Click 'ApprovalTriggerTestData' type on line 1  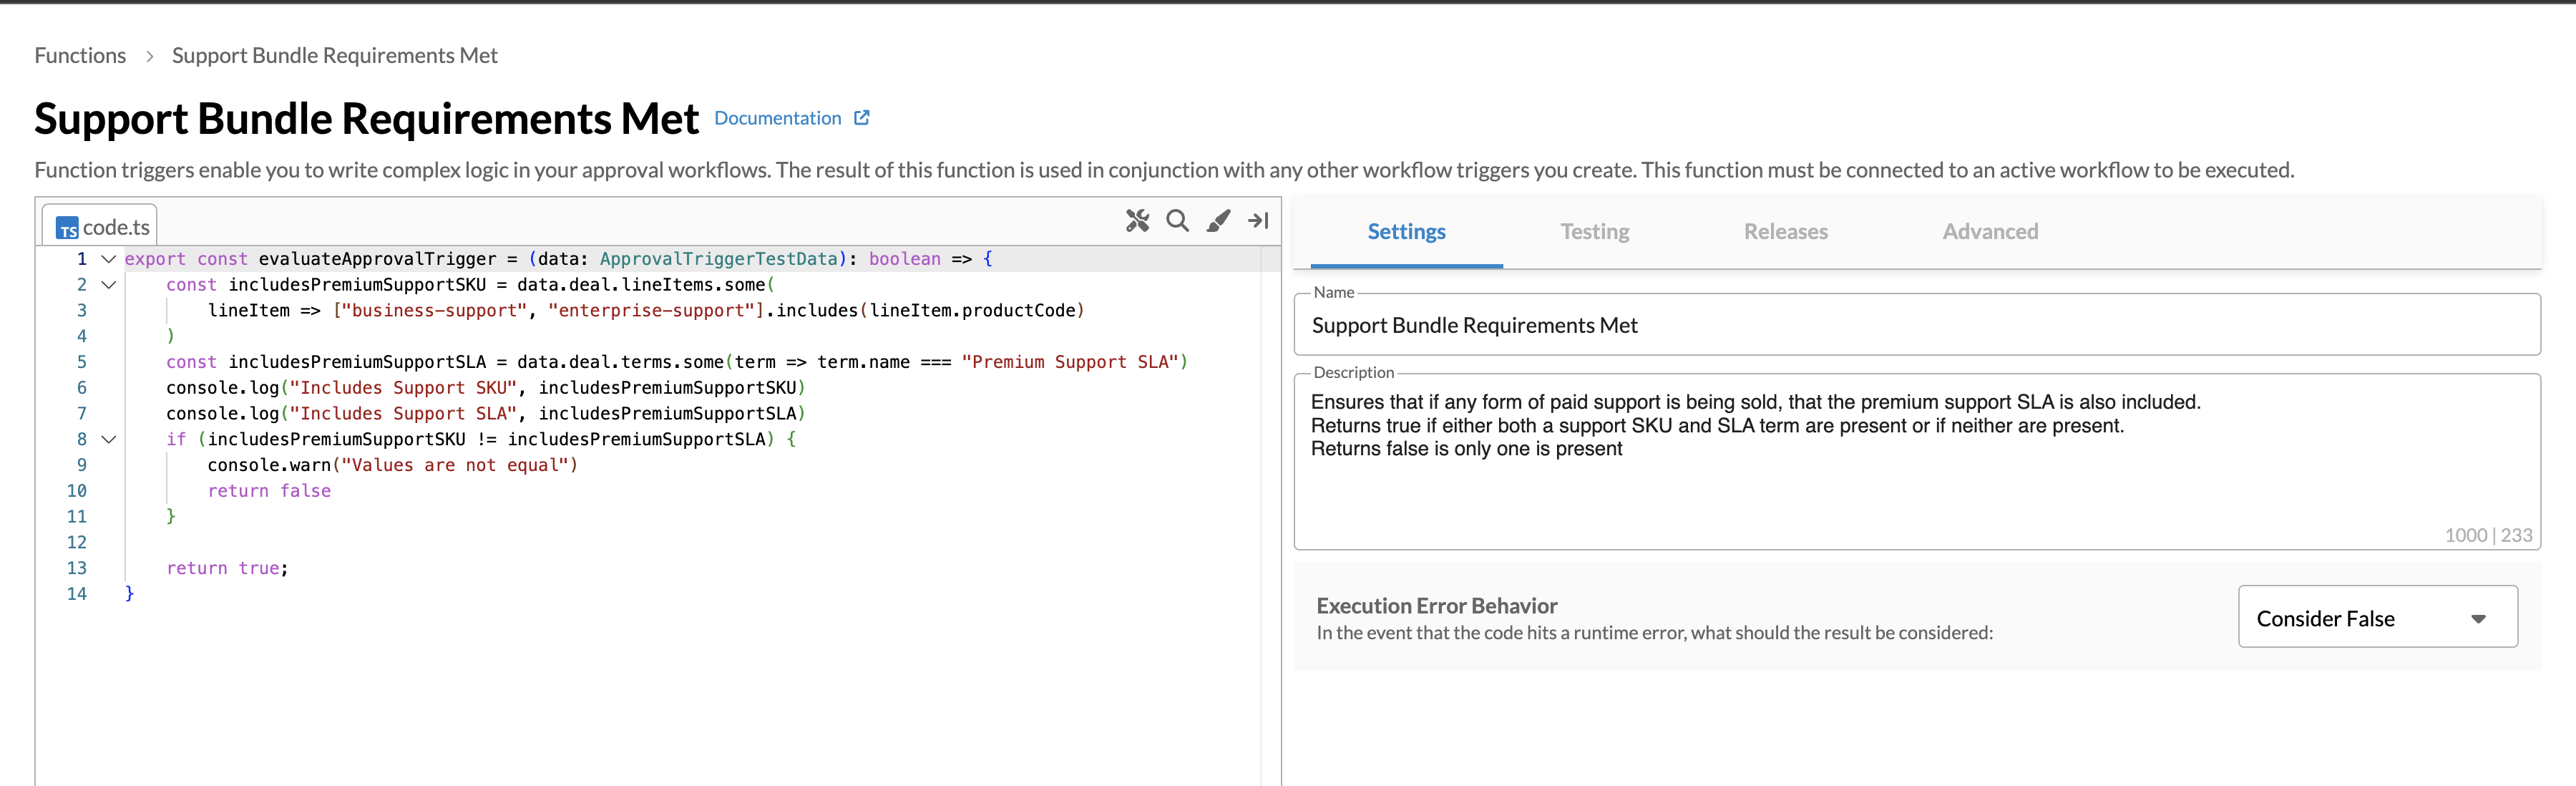click(x=718, y=259)
